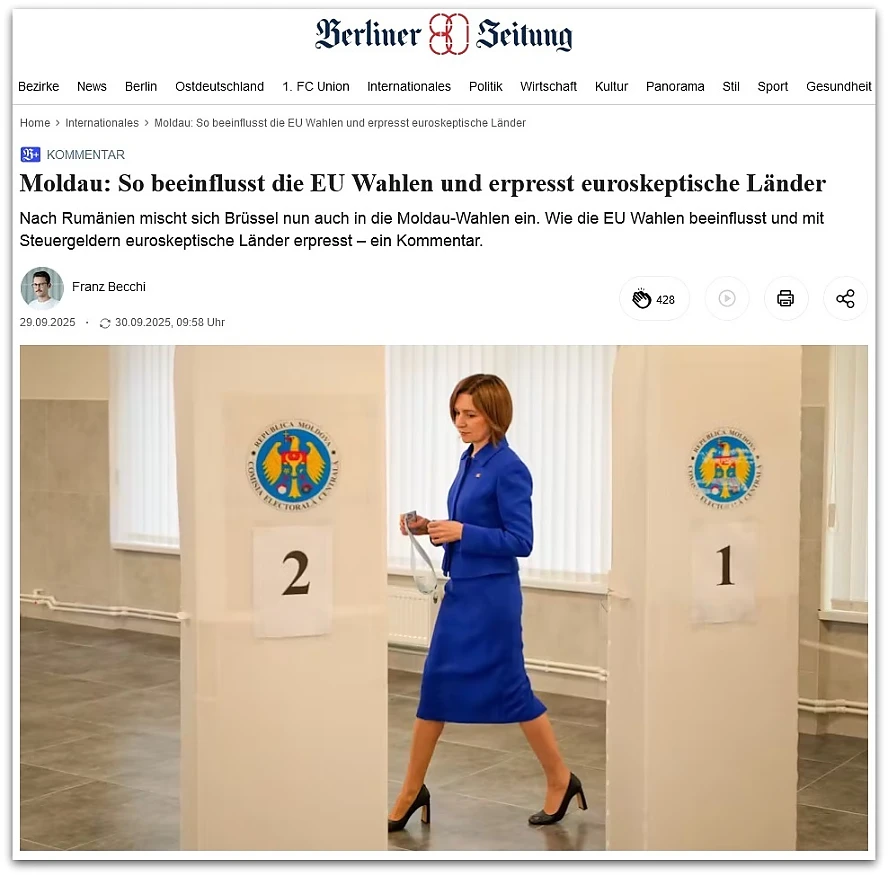Open author Franz Becchi's avatar photo
The image size is (888, 876).
point(42,288)
